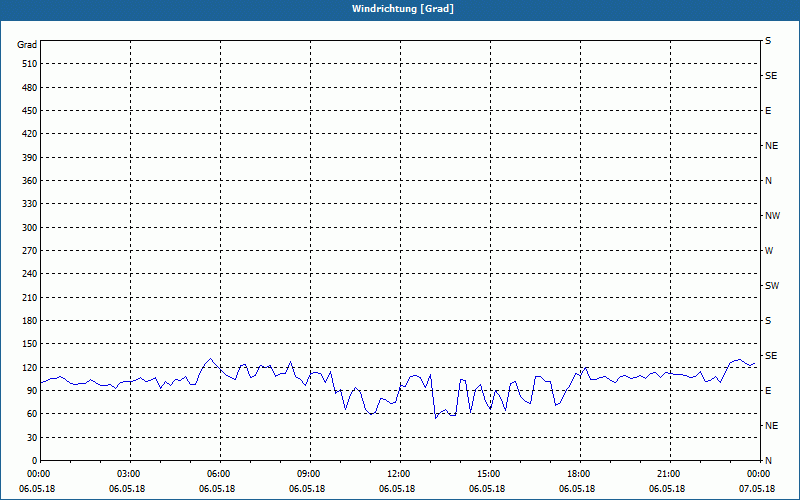Image resolution: width=800 pixels, height=500 pixels.
Task: Click the "S" compass label at 180 gridline
Action: click(x=768, y=321)
